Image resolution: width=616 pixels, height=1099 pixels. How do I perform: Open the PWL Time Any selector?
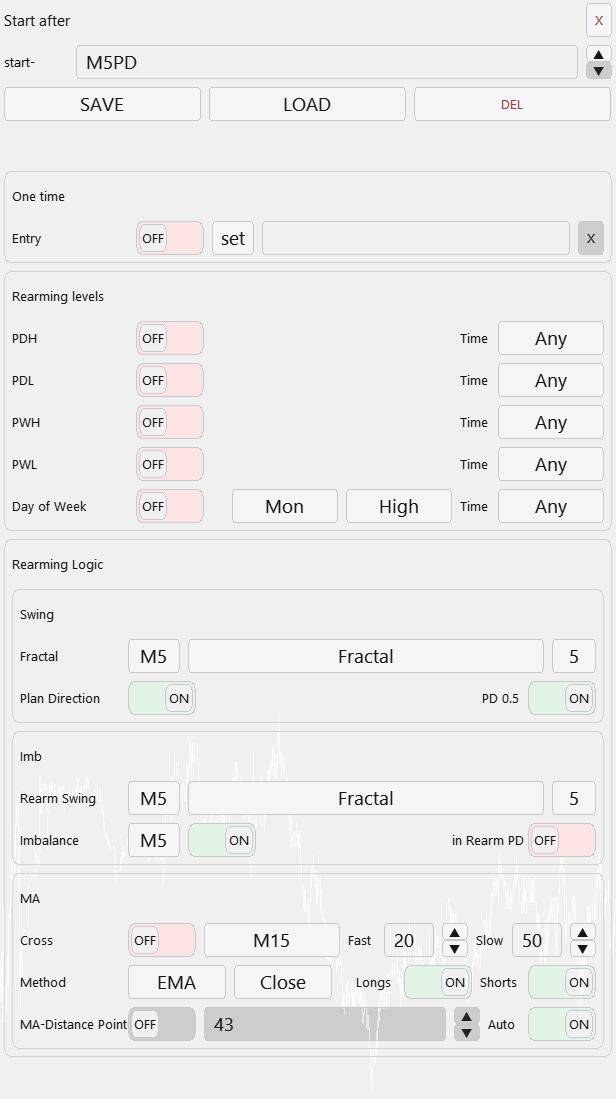point(550,465)
